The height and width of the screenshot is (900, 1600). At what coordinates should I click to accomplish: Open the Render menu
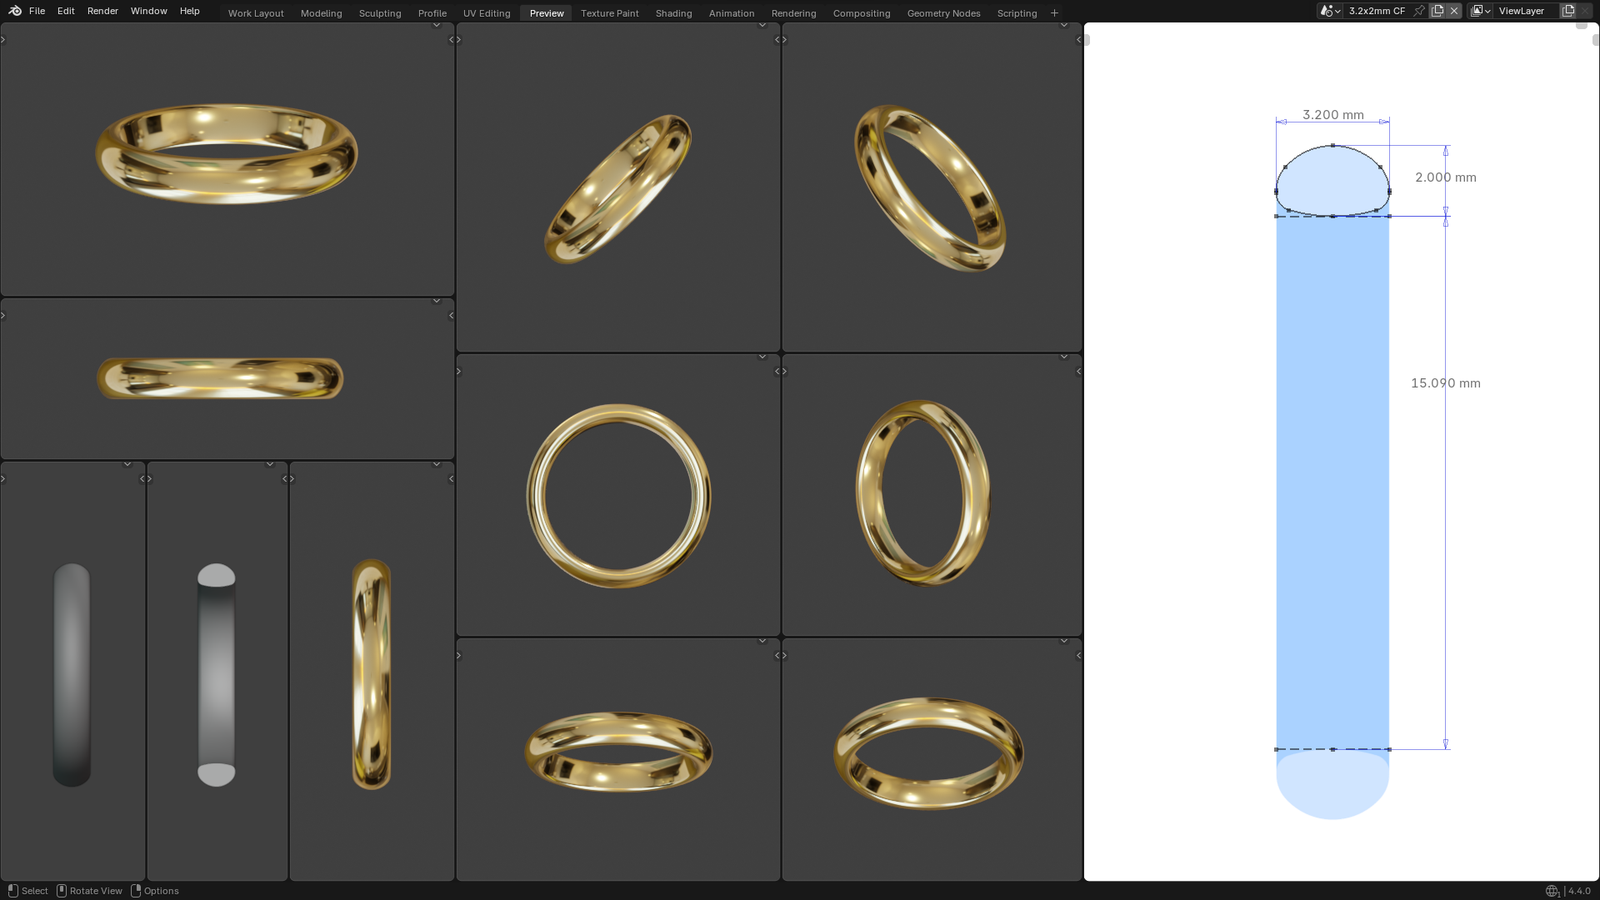pyautogui.click(x=102, y=11)
